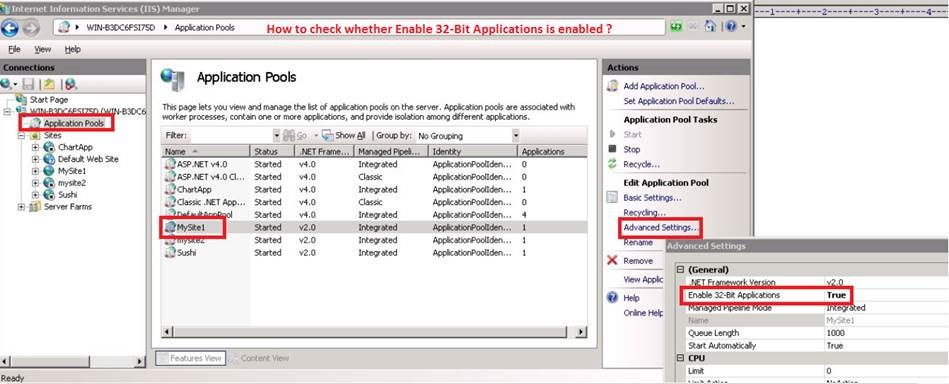This screenshot has height=384, width=949.
Task: Click the Recycle action
Action: [x=642, y=164]
